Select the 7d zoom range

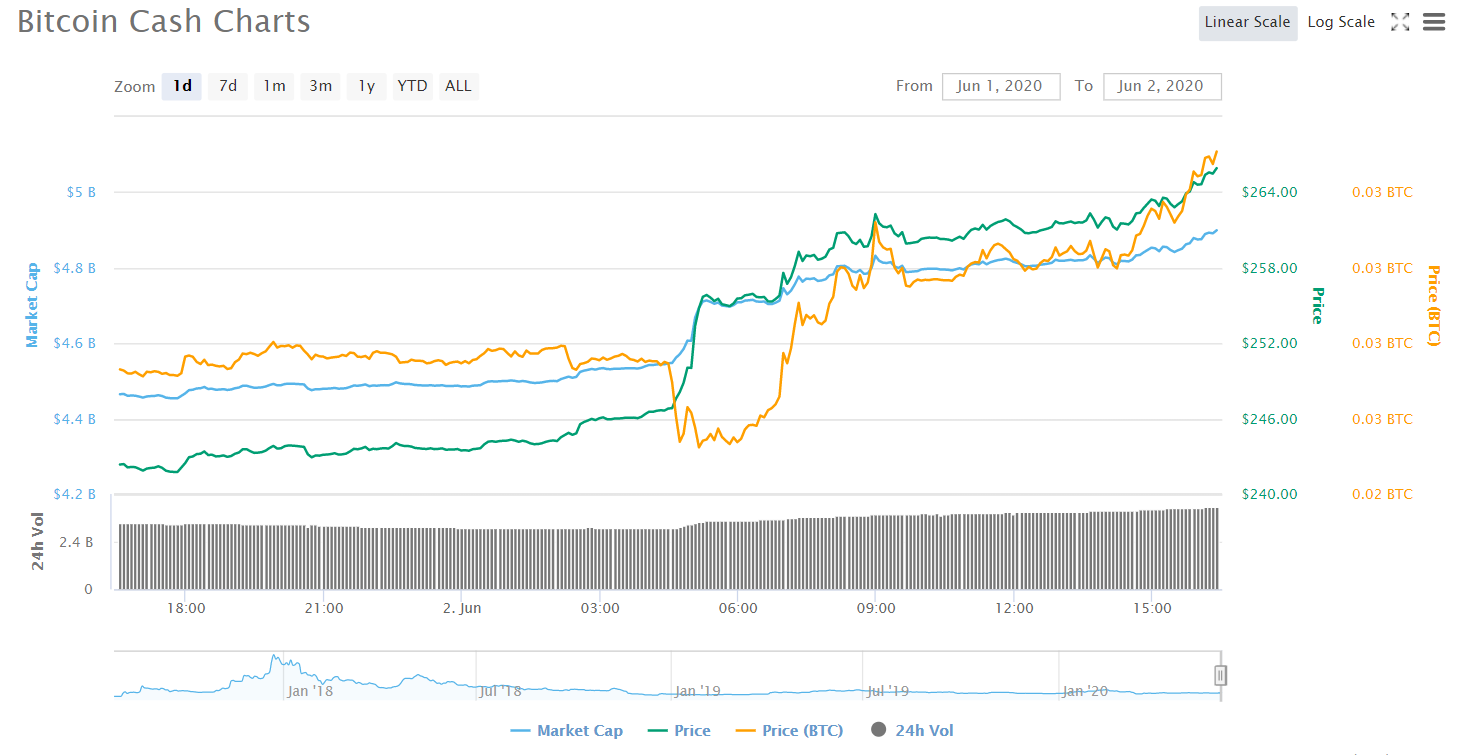228,86
